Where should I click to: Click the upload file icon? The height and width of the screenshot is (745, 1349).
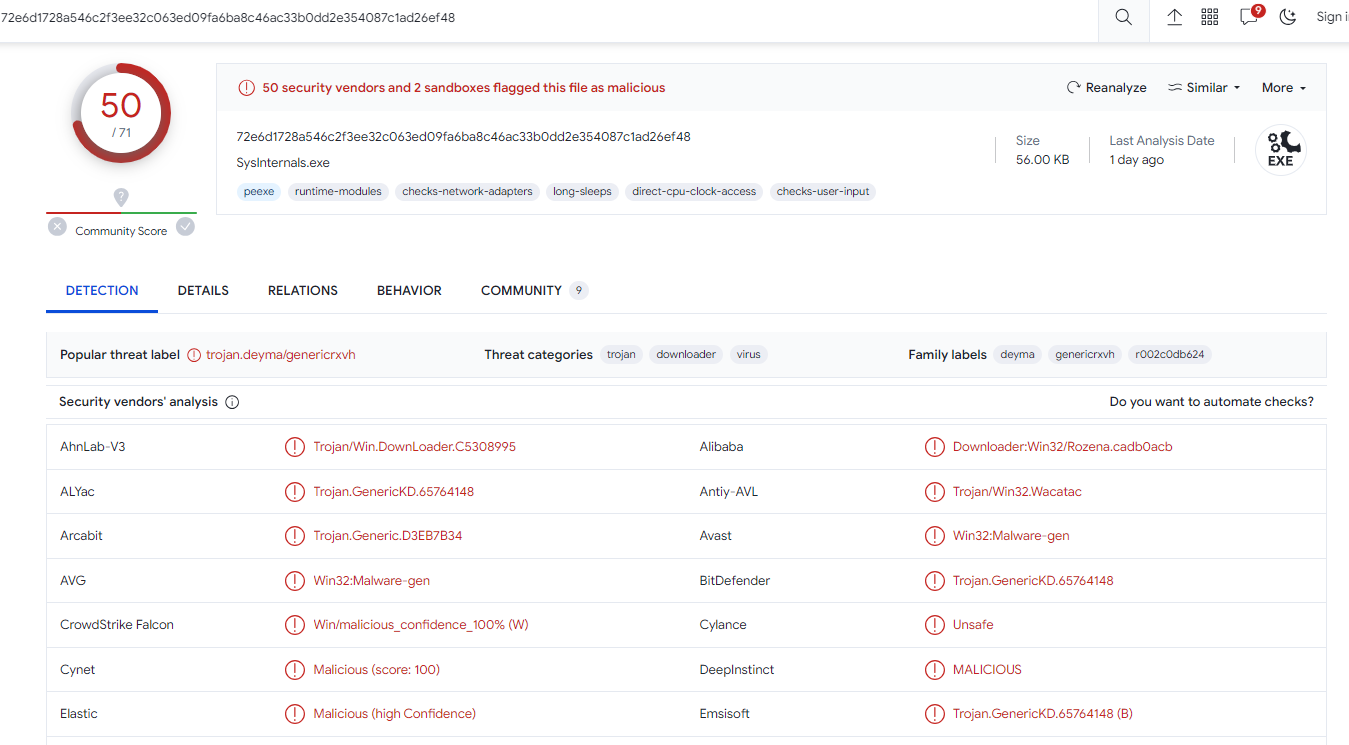click(1174, 17)
